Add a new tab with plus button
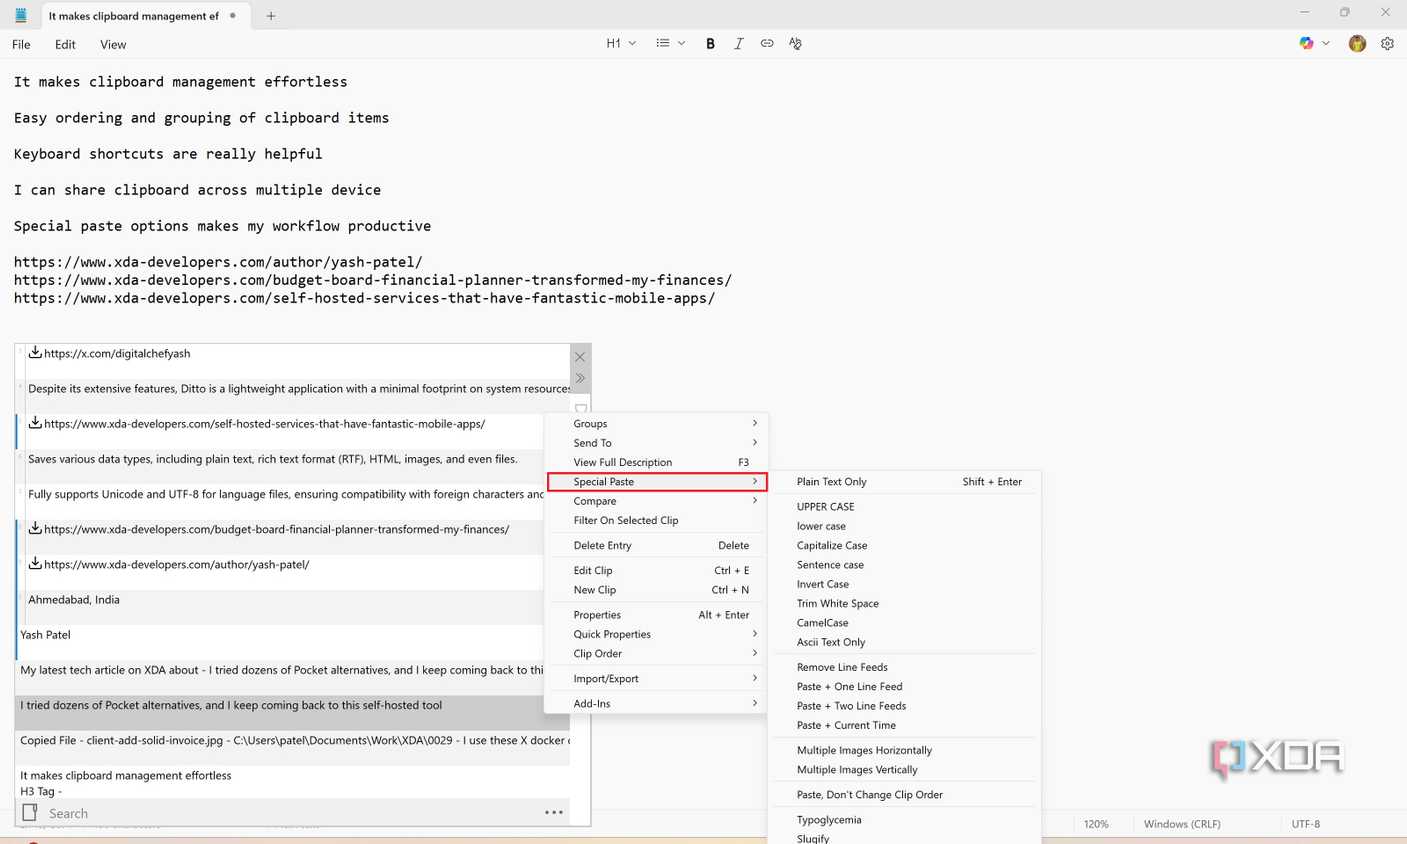Viewport: 1407px width, 844px height. coord(271,16)
